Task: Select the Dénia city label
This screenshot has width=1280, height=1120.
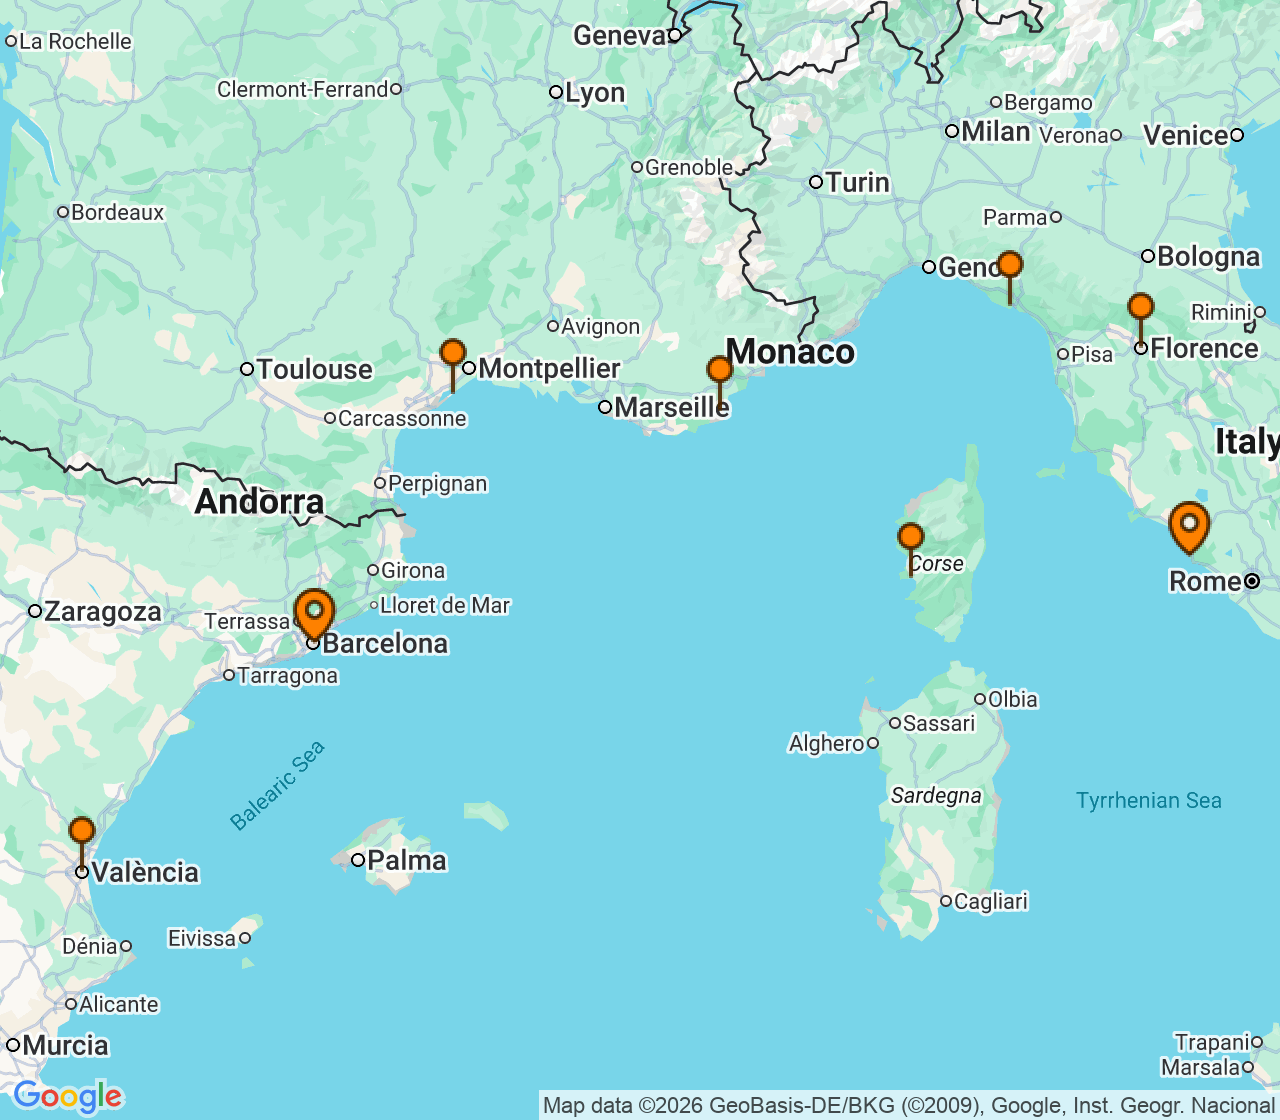Action: point(90,946)
